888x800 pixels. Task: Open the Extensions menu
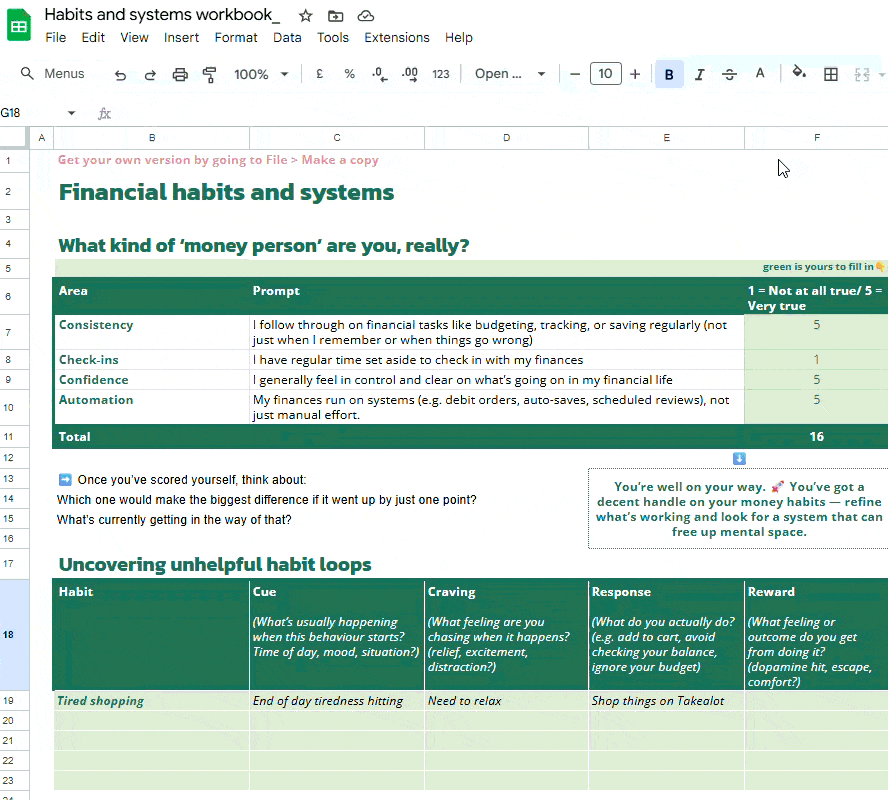(x=396, y=37)
